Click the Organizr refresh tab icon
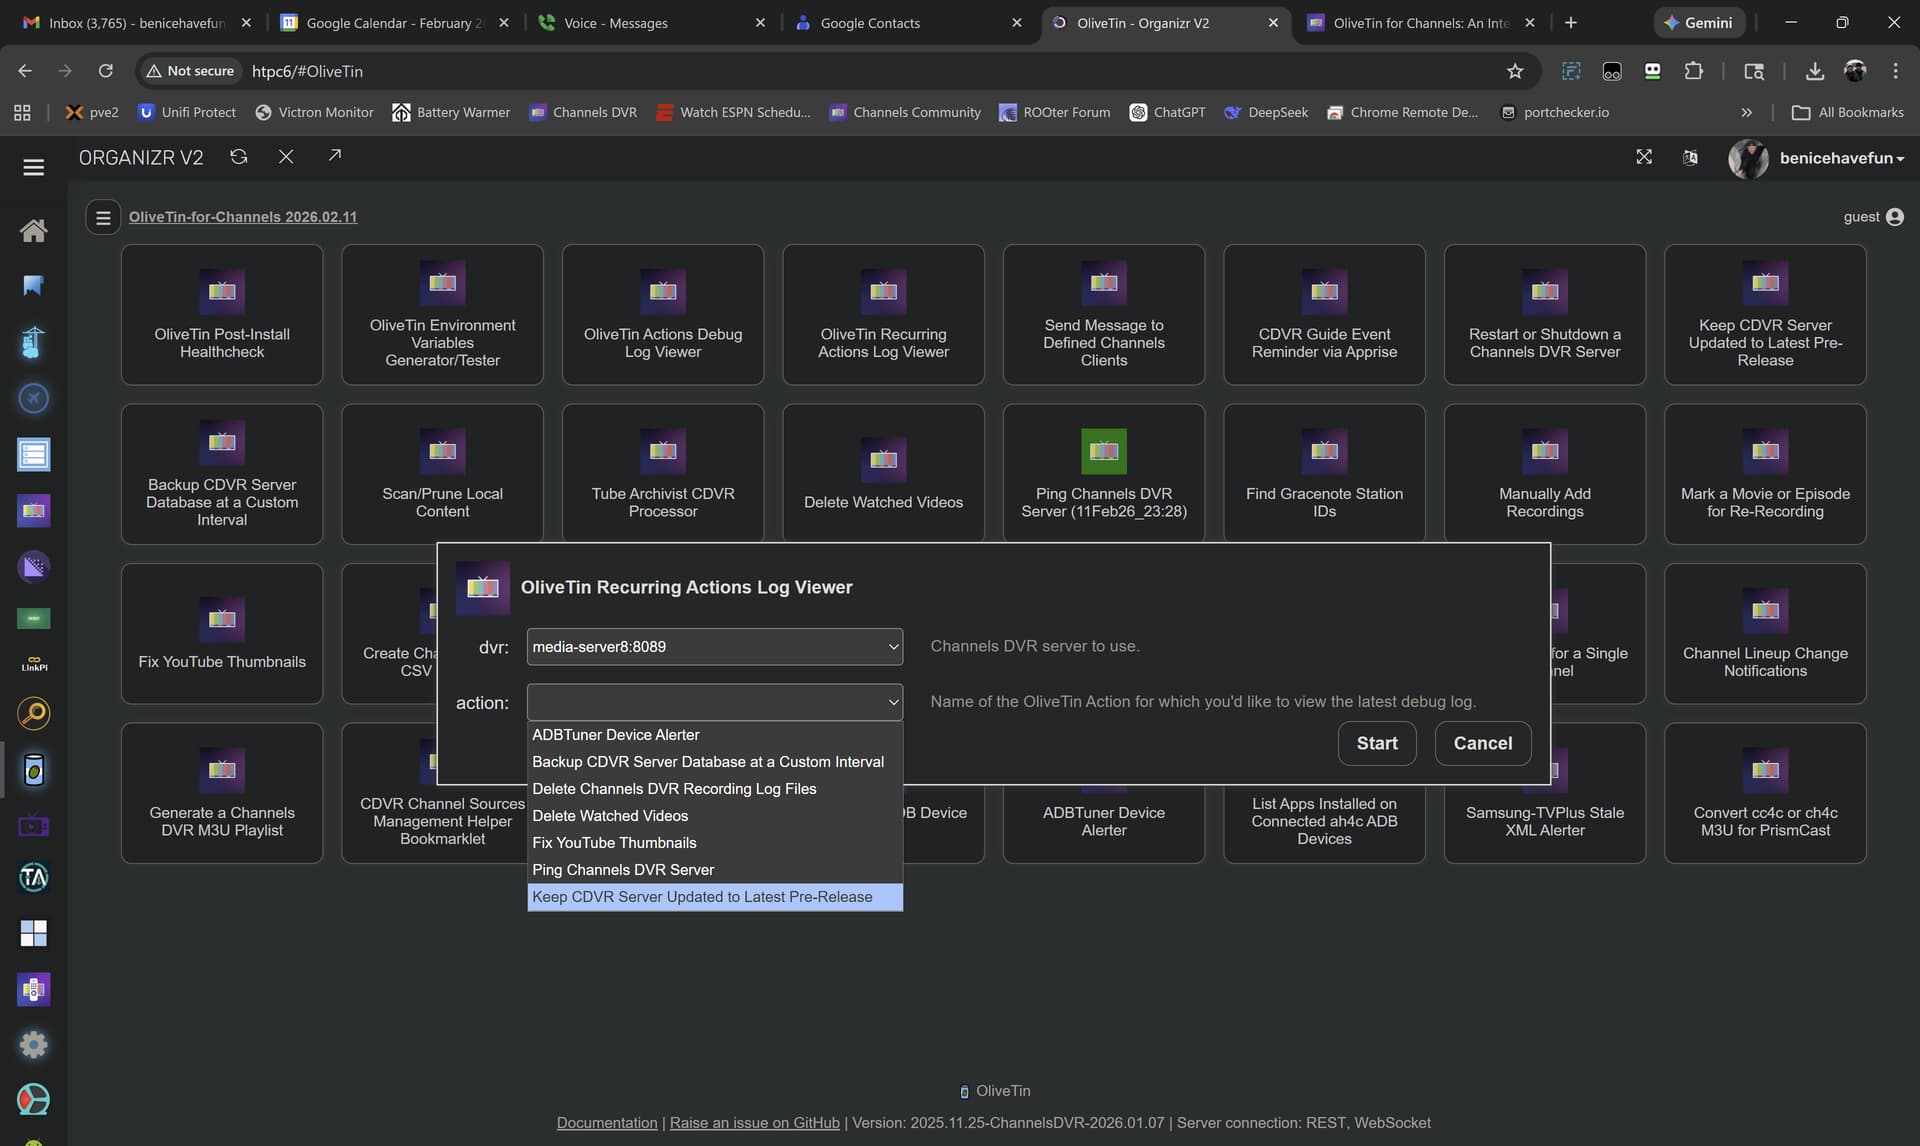The image size is (1920, 1146). [238, 157]
